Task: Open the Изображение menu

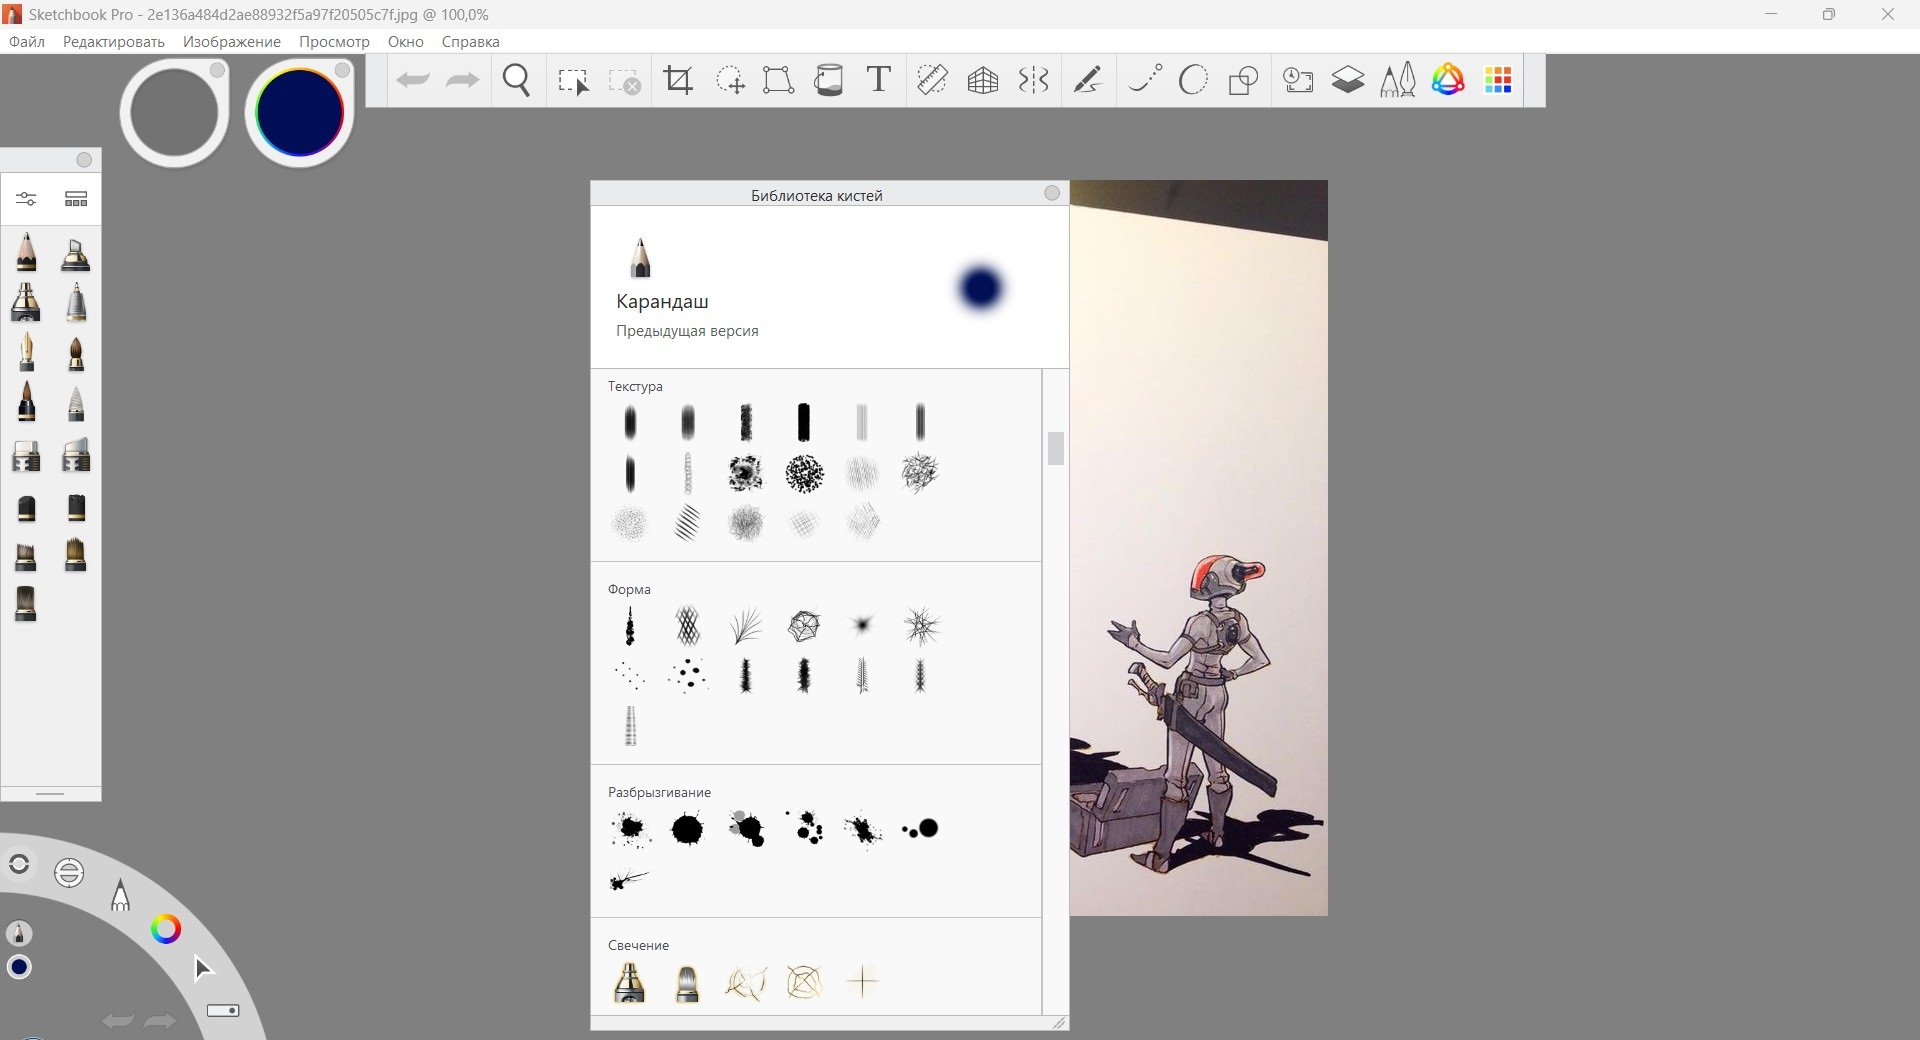Action: [231, 42]
